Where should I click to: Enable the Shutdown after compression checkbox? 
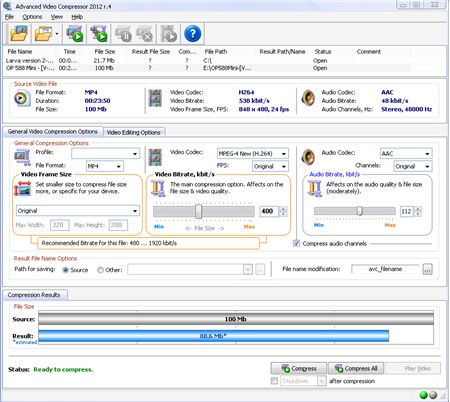tap(274, 381)
